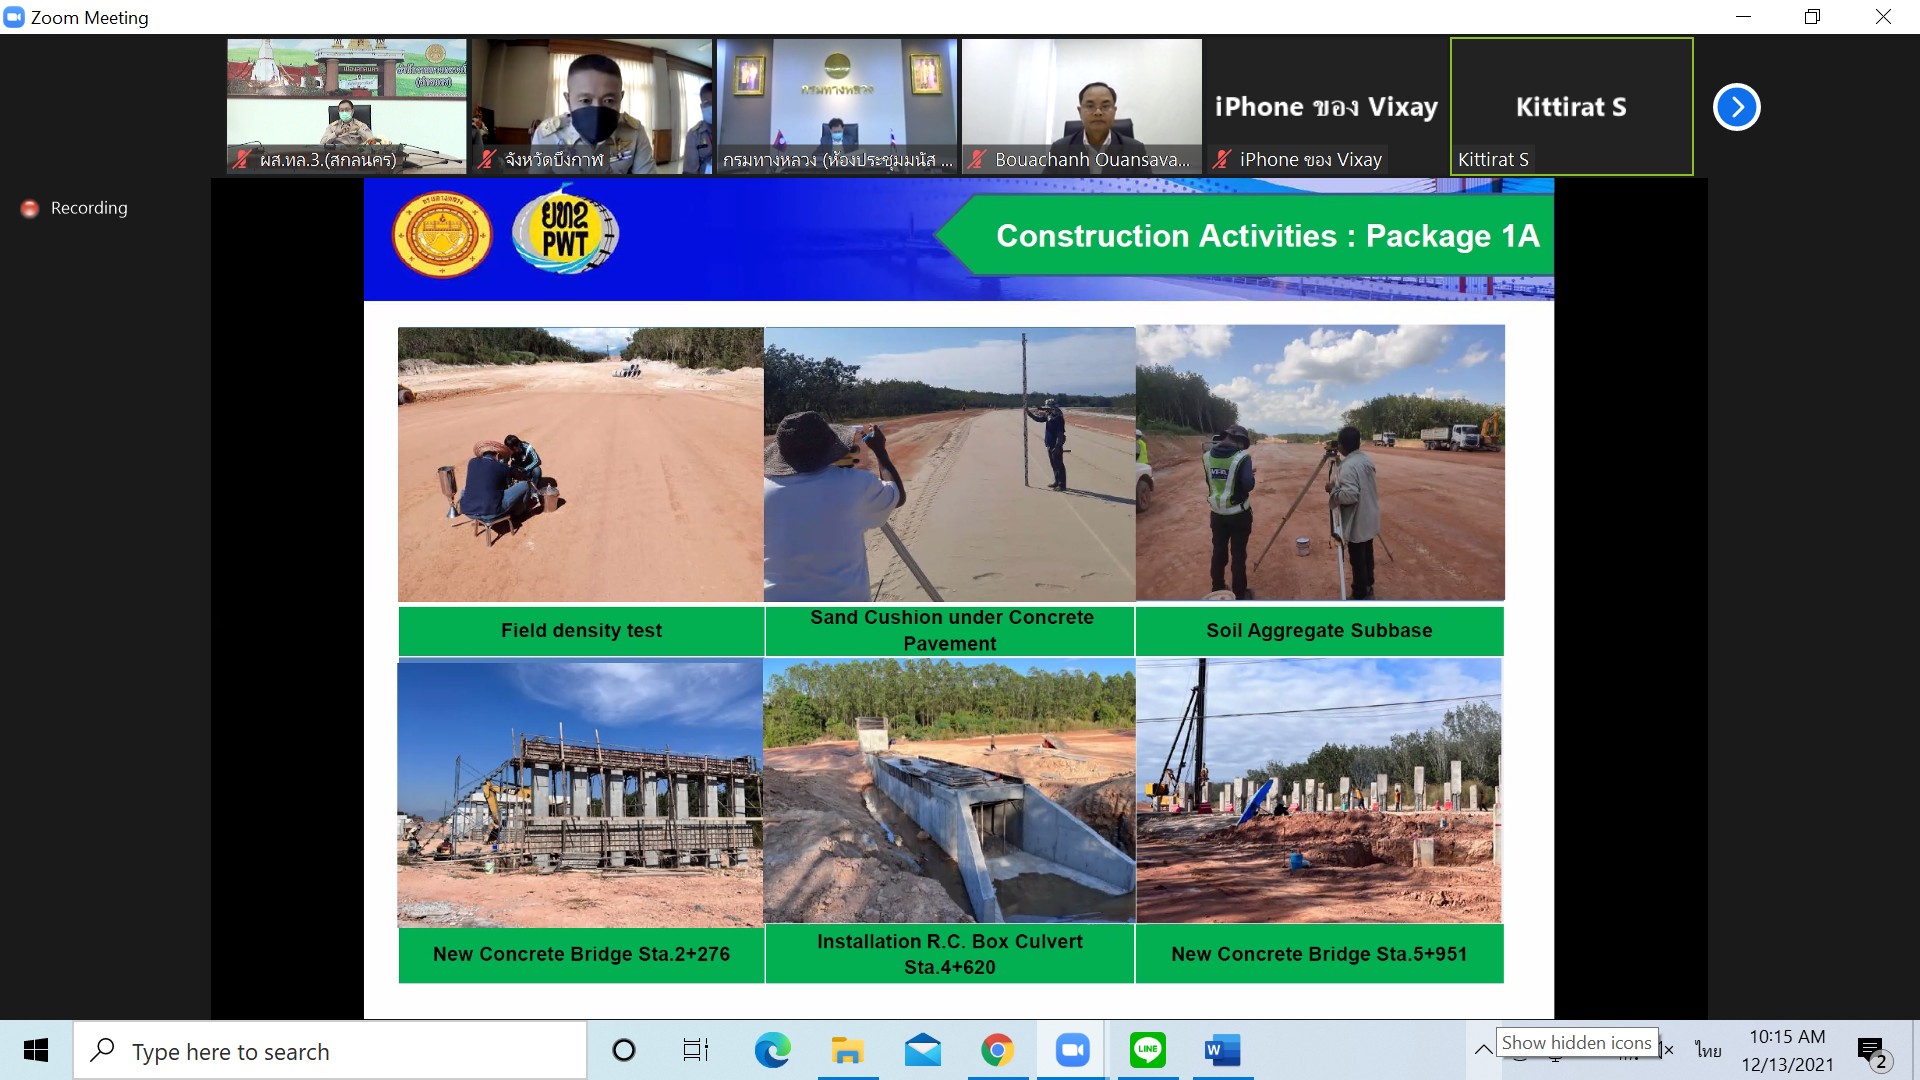The width and height of the screenshot is (1920, 1080).
Task: Expand the hidden tray icons chevron
Action: (x=1483, y=1050)
